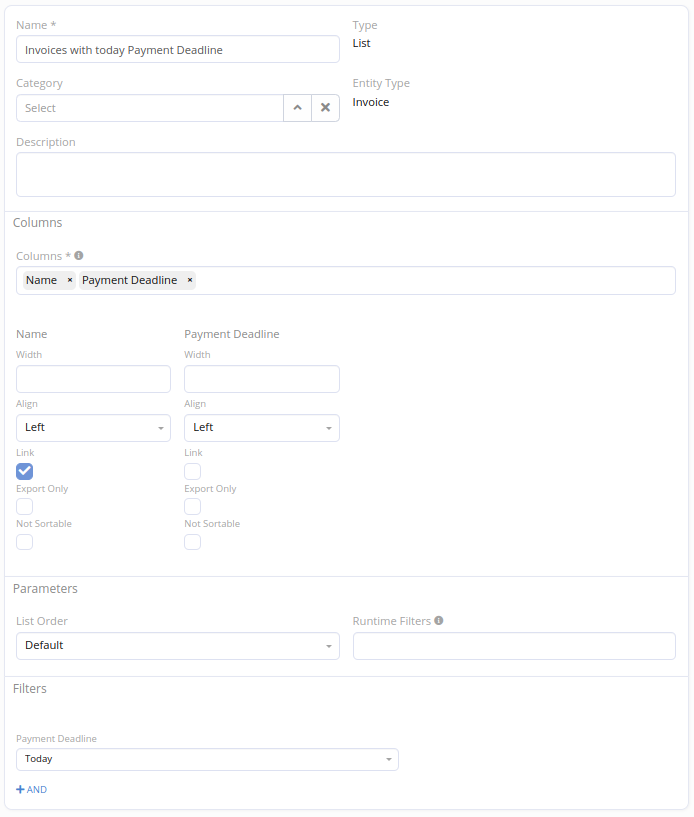Viewport: 694px width, 817px height.
Task: Remove the Payment Deadline column tag
Action: tap(190, 280)
